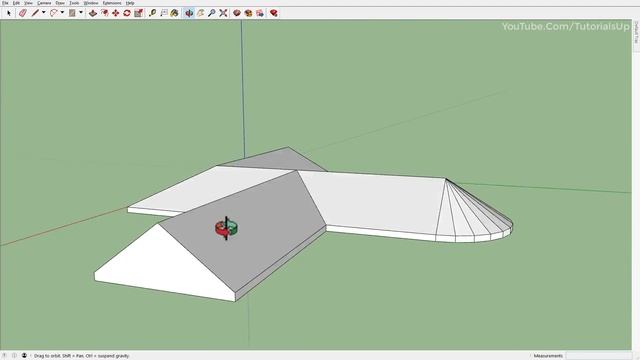Open the Extensions menu
Image resolution: width=640 pixels, height=360 pixels.
[112, 3]
